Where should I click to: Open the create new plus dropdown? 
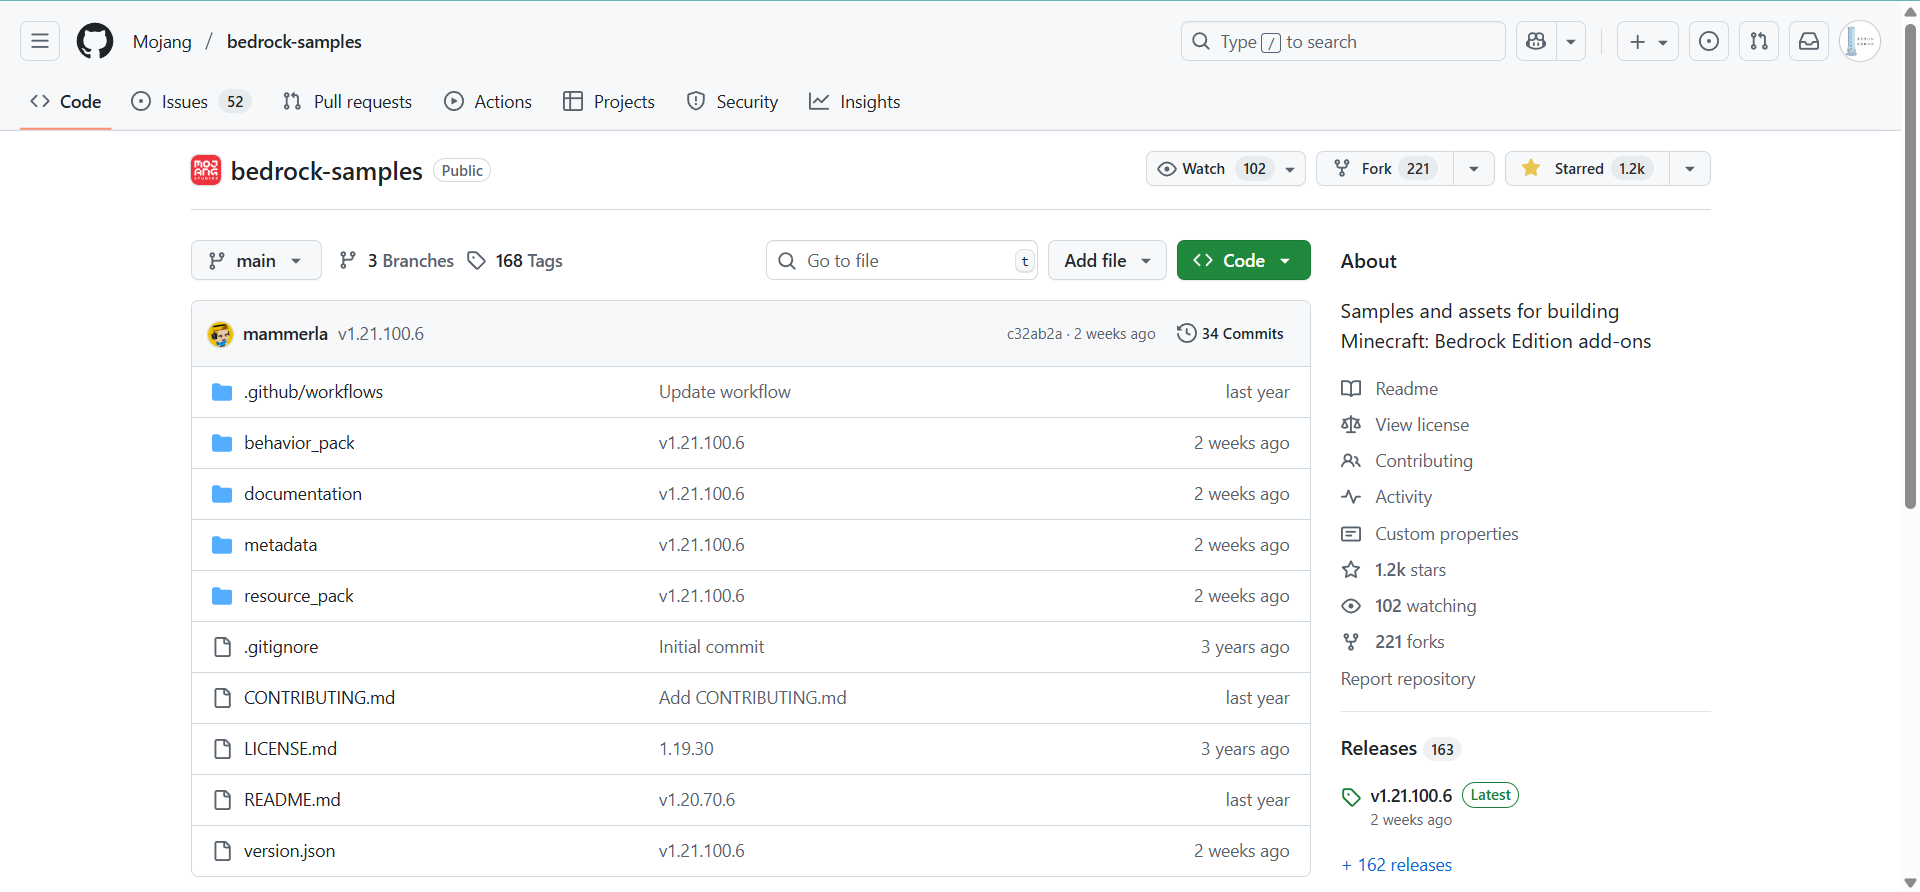pyautogui.click(x=1648, y=41)
